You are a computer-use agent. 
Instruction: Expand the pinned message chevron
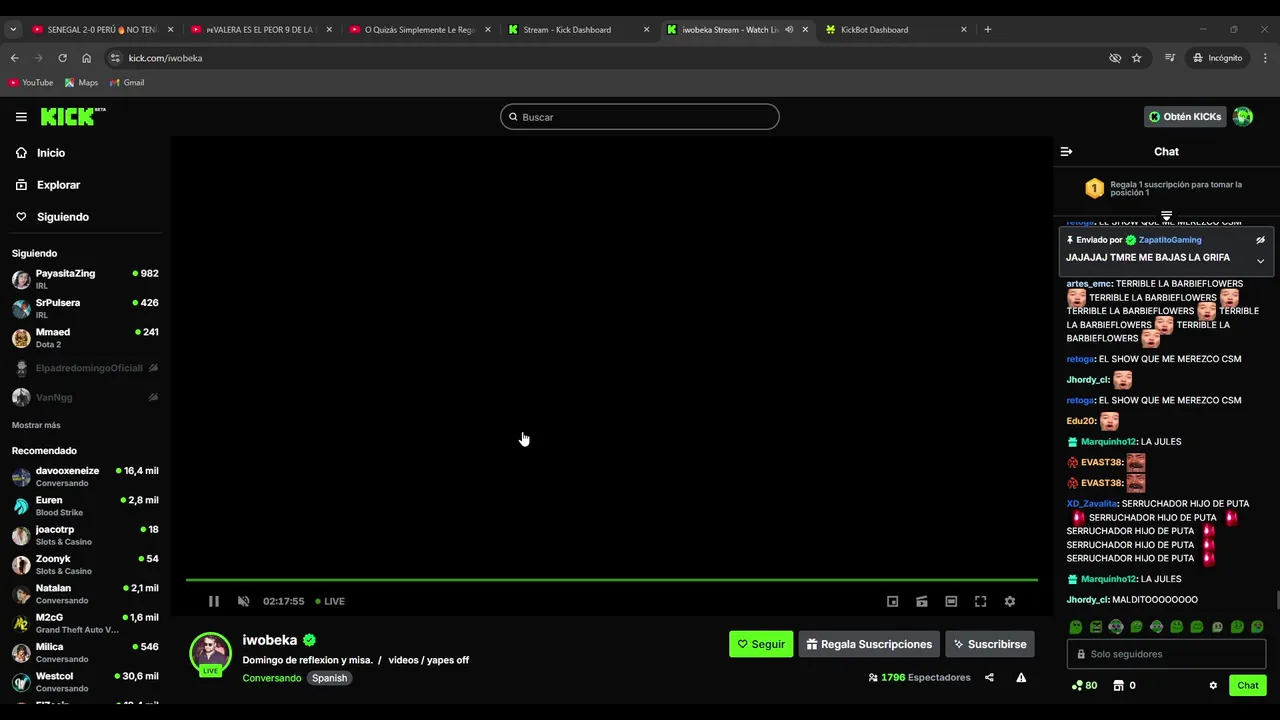tap(1260, 261)
